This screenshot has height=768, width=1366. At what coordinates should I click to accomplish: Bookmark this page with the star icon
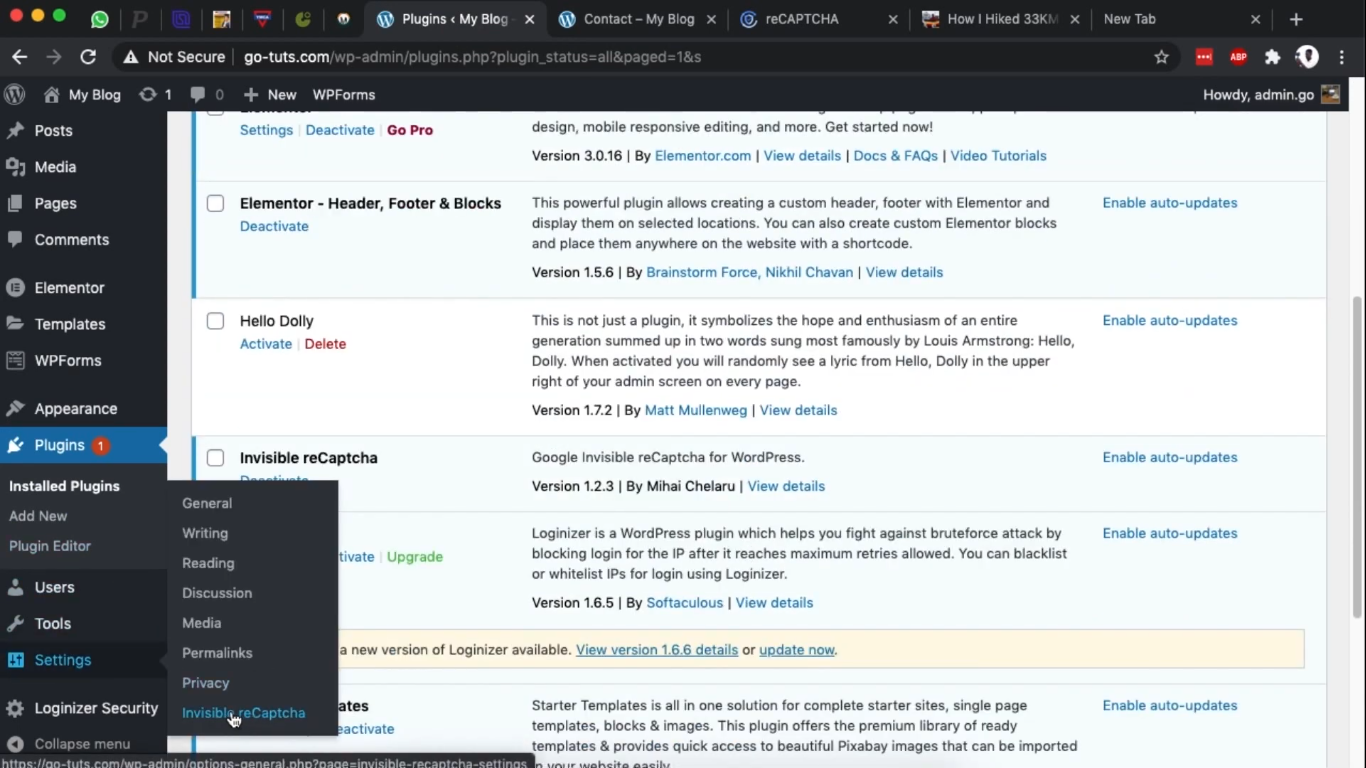pyautogui.click(x=1161, y=57)
